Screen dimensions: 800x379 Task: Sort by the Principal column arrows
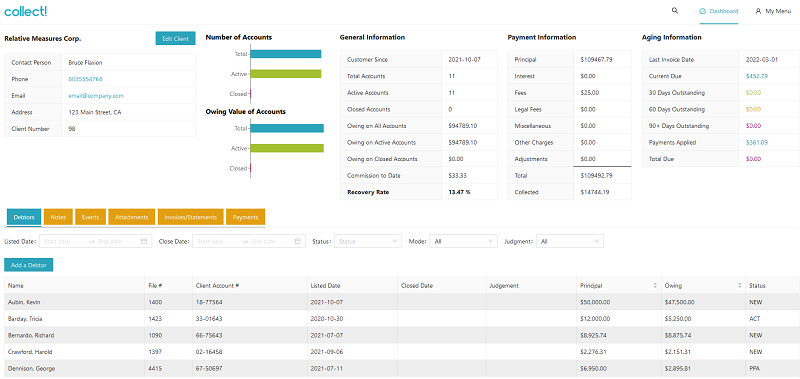tap(655, 286)
